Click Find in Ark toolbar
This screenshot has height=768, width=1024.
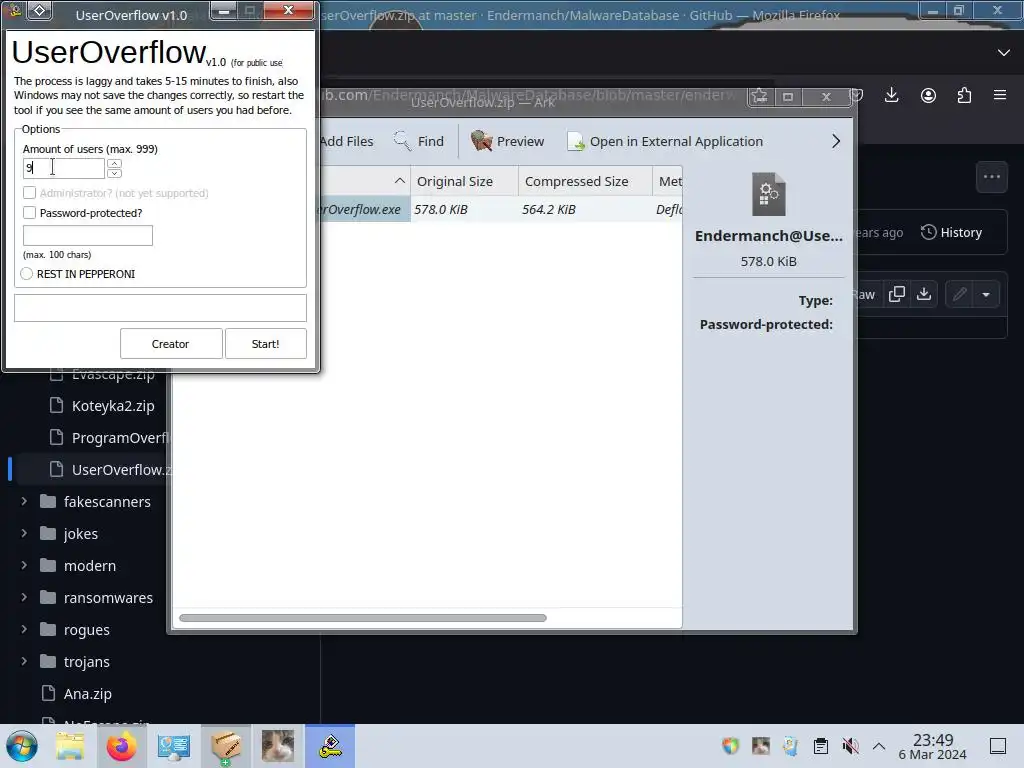pyautogui.click(x=419, y=141)
